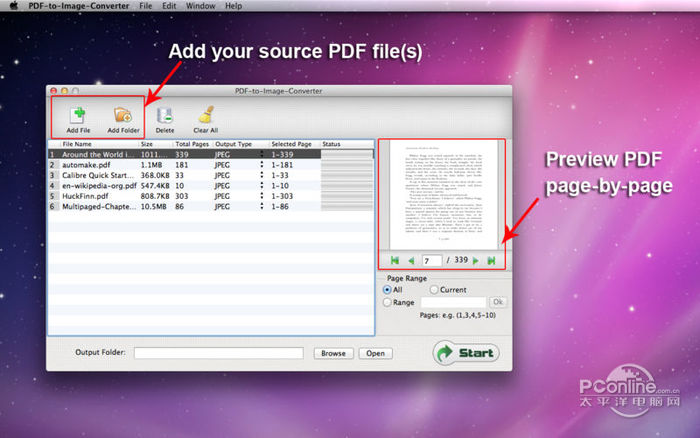The image size is (700, 438).
Task: Click the Clear All broom icon
Action: [206, 115]
